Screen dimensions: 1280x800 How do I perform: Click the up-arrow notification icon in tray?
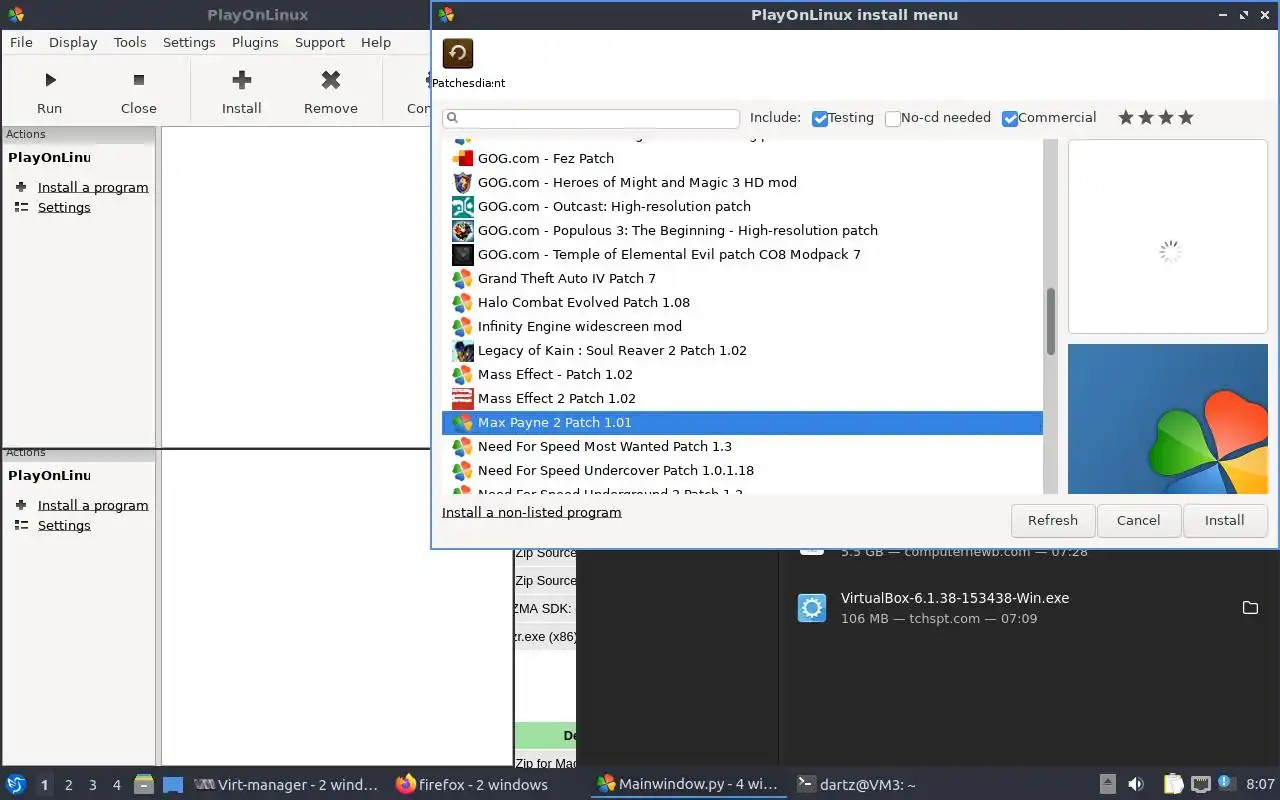coord(1107,785)
